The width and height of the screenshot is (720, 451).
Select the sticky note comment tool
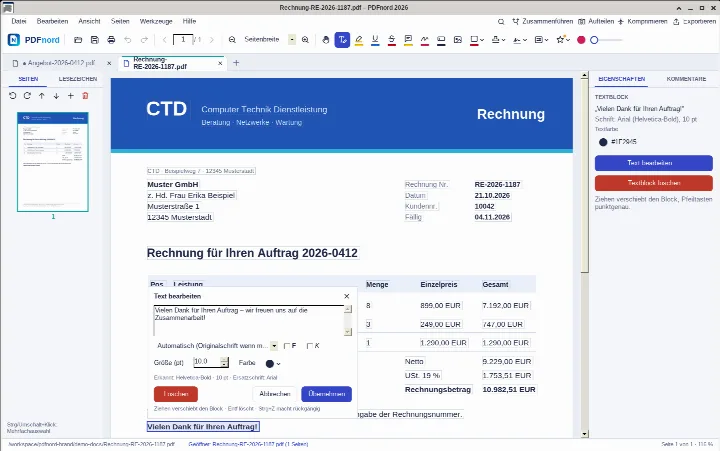[408, 40]
